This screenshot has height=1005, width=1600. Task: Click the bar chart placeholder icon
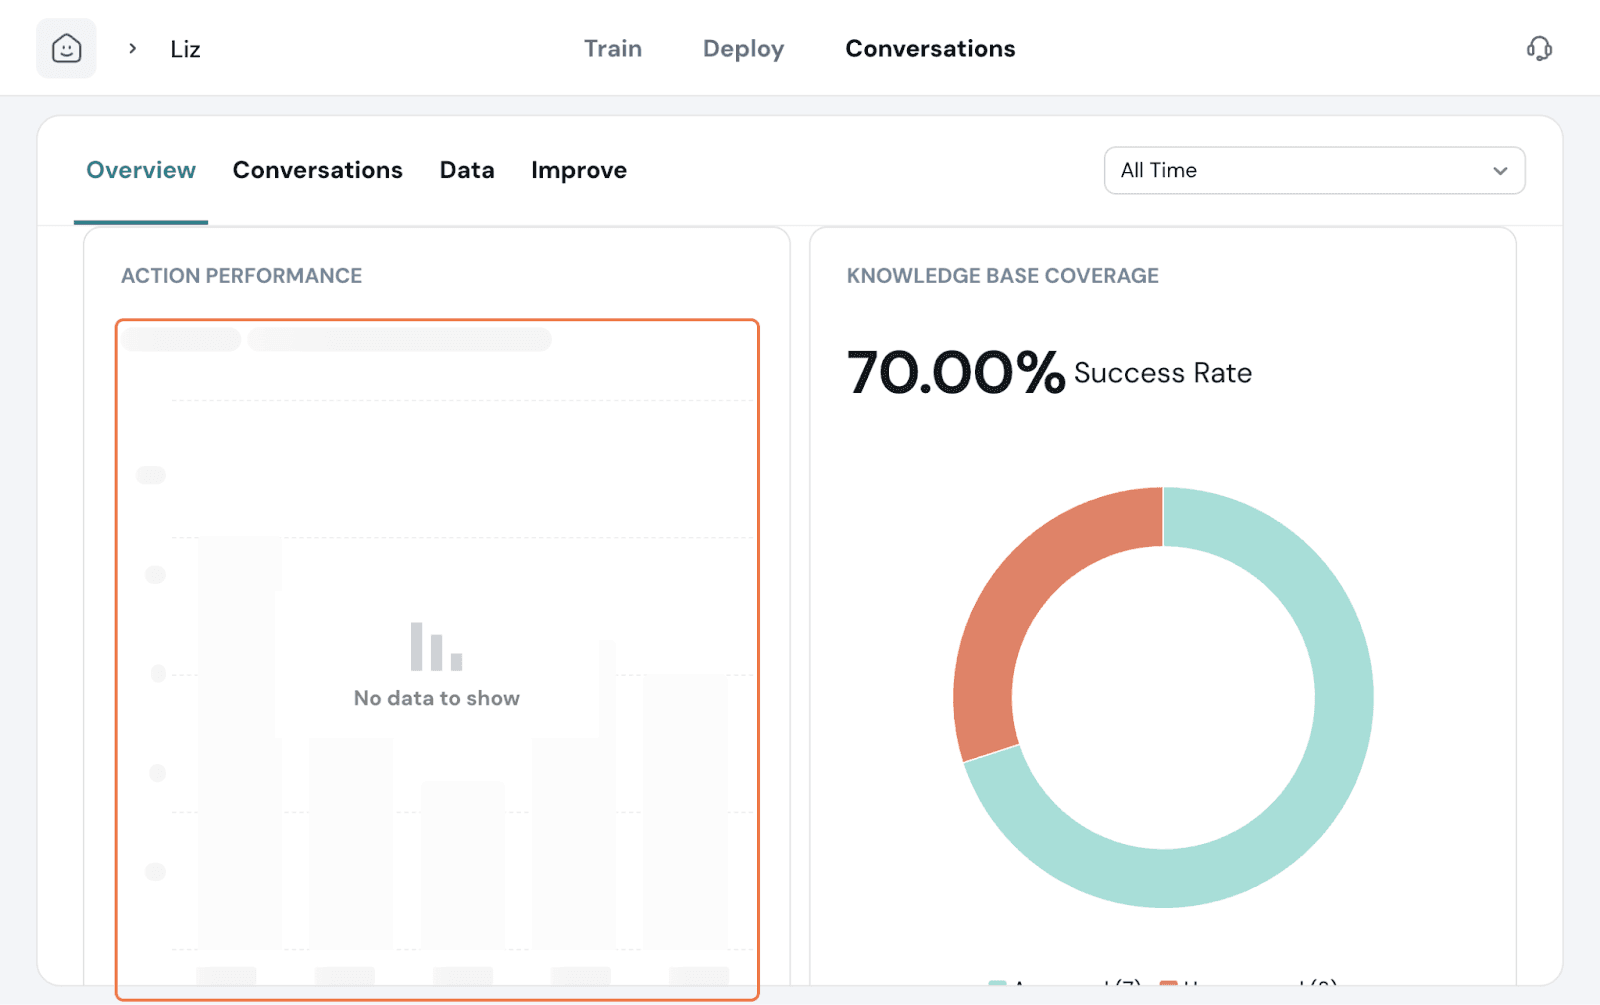[x=436, y=647]
